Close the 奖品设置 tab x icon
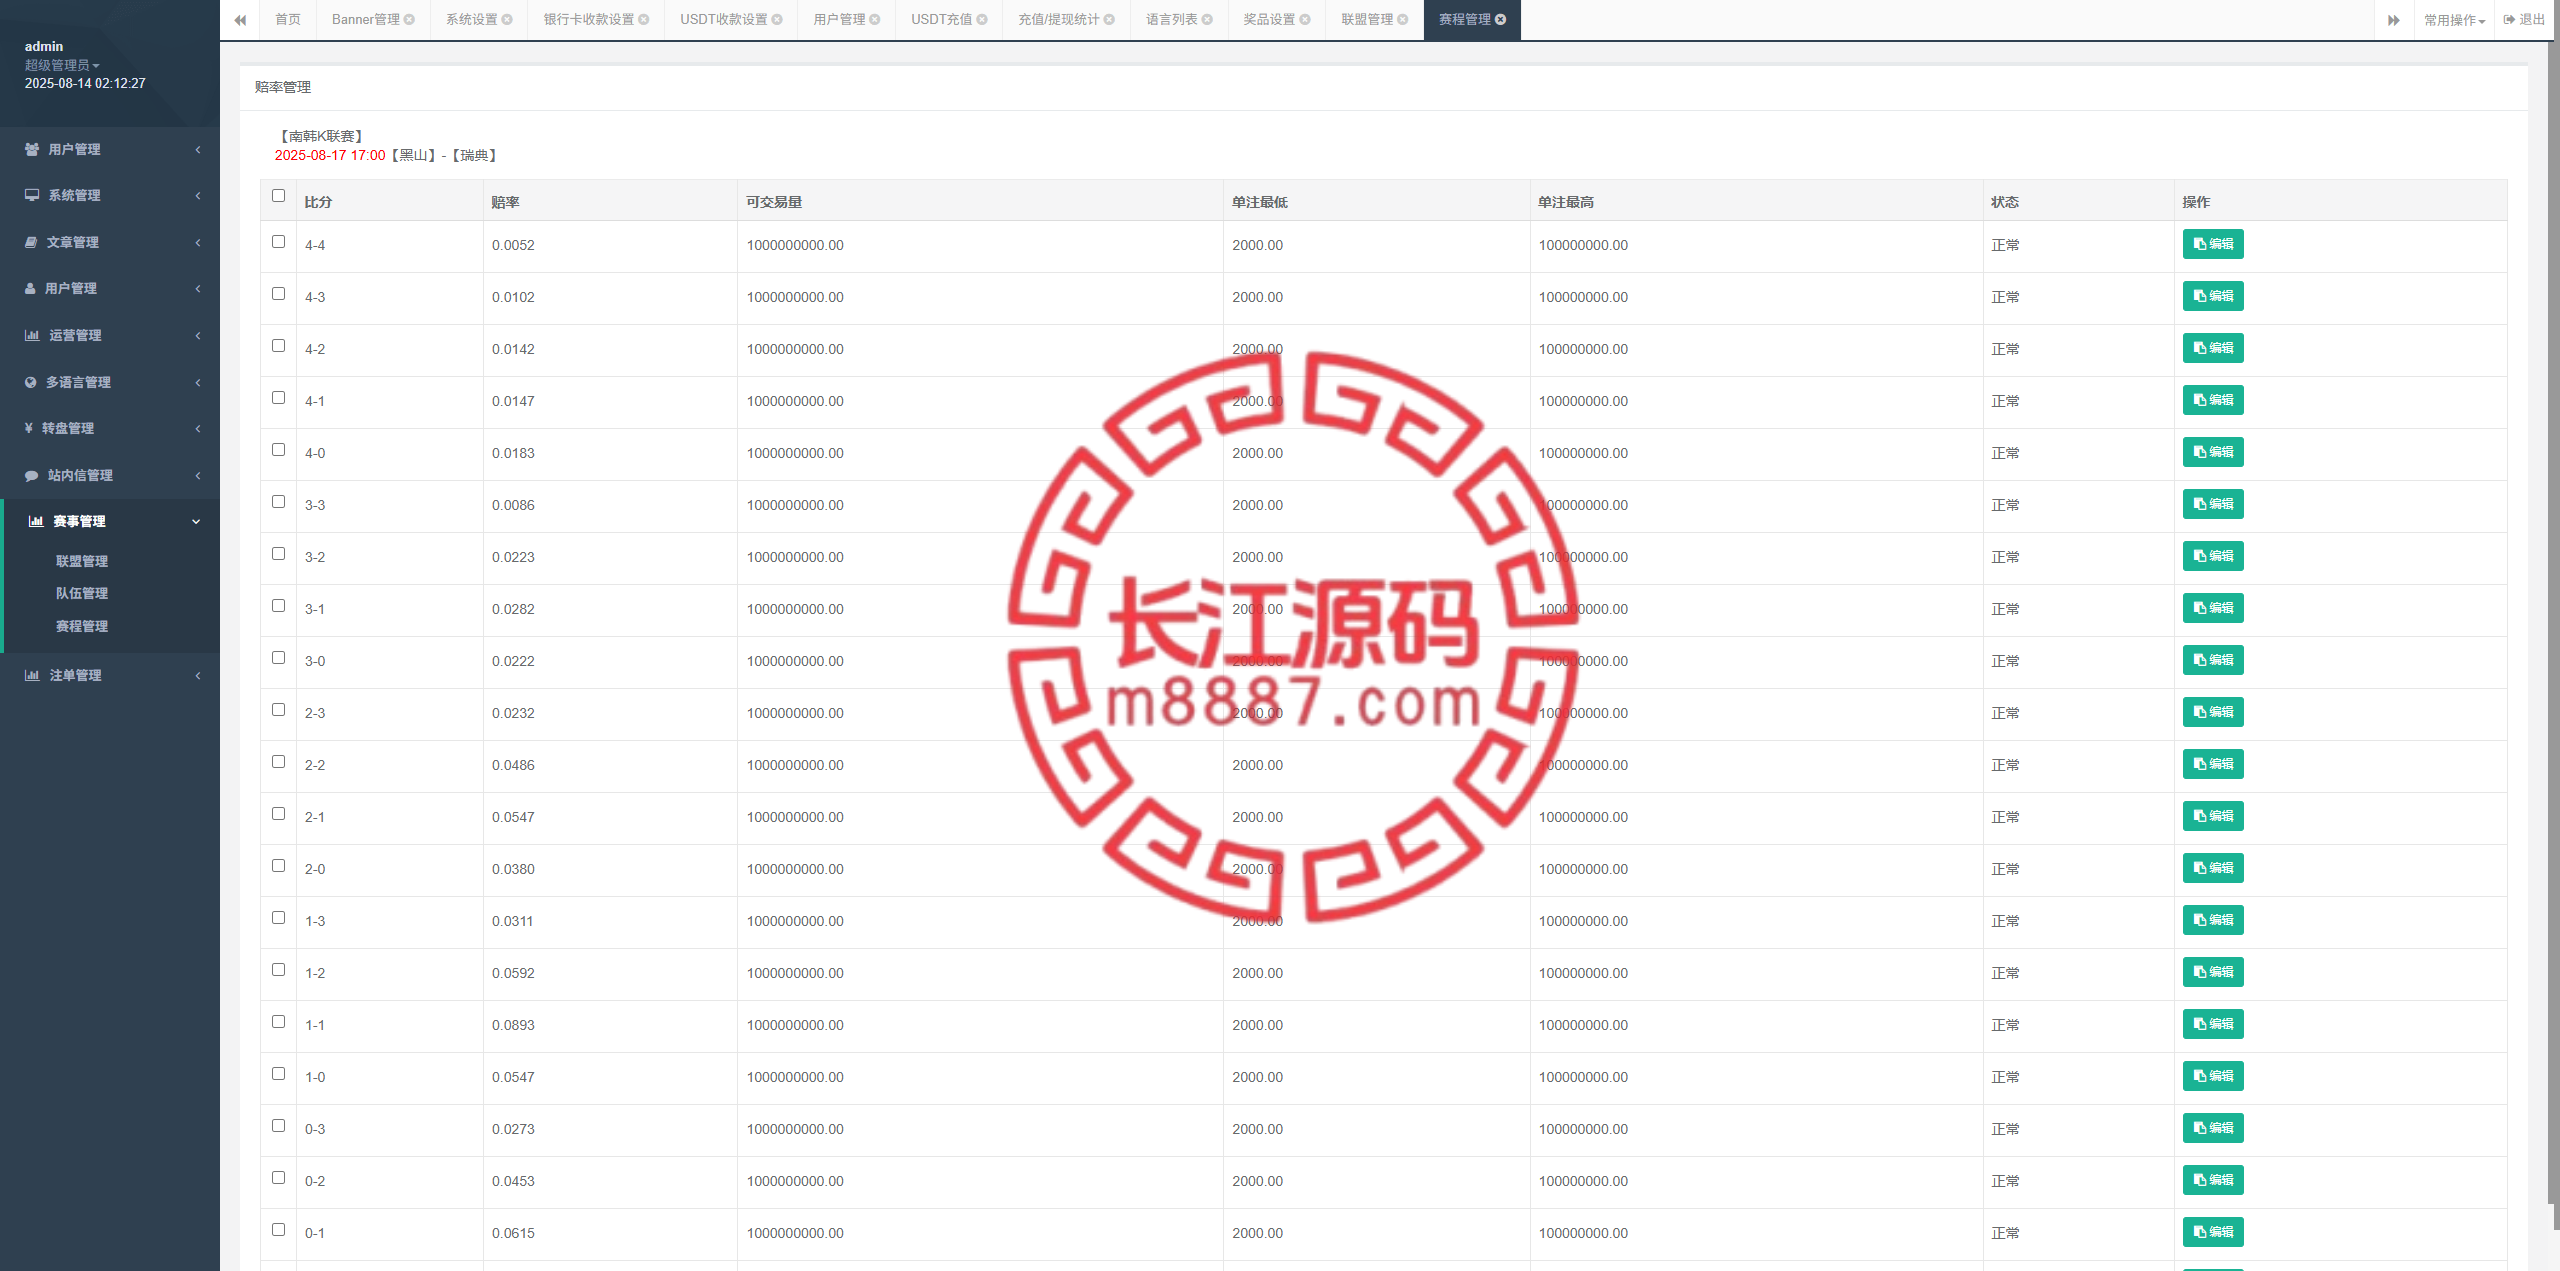Image resolution: width=2560 pixels, height=1271 pixels. (1305, 20)
